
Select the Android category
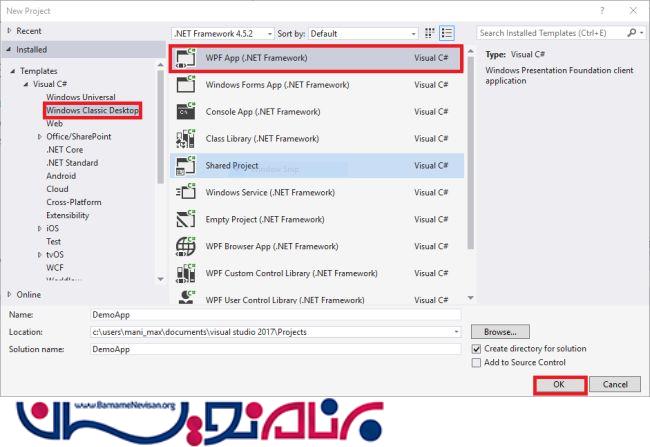[61, 176]
